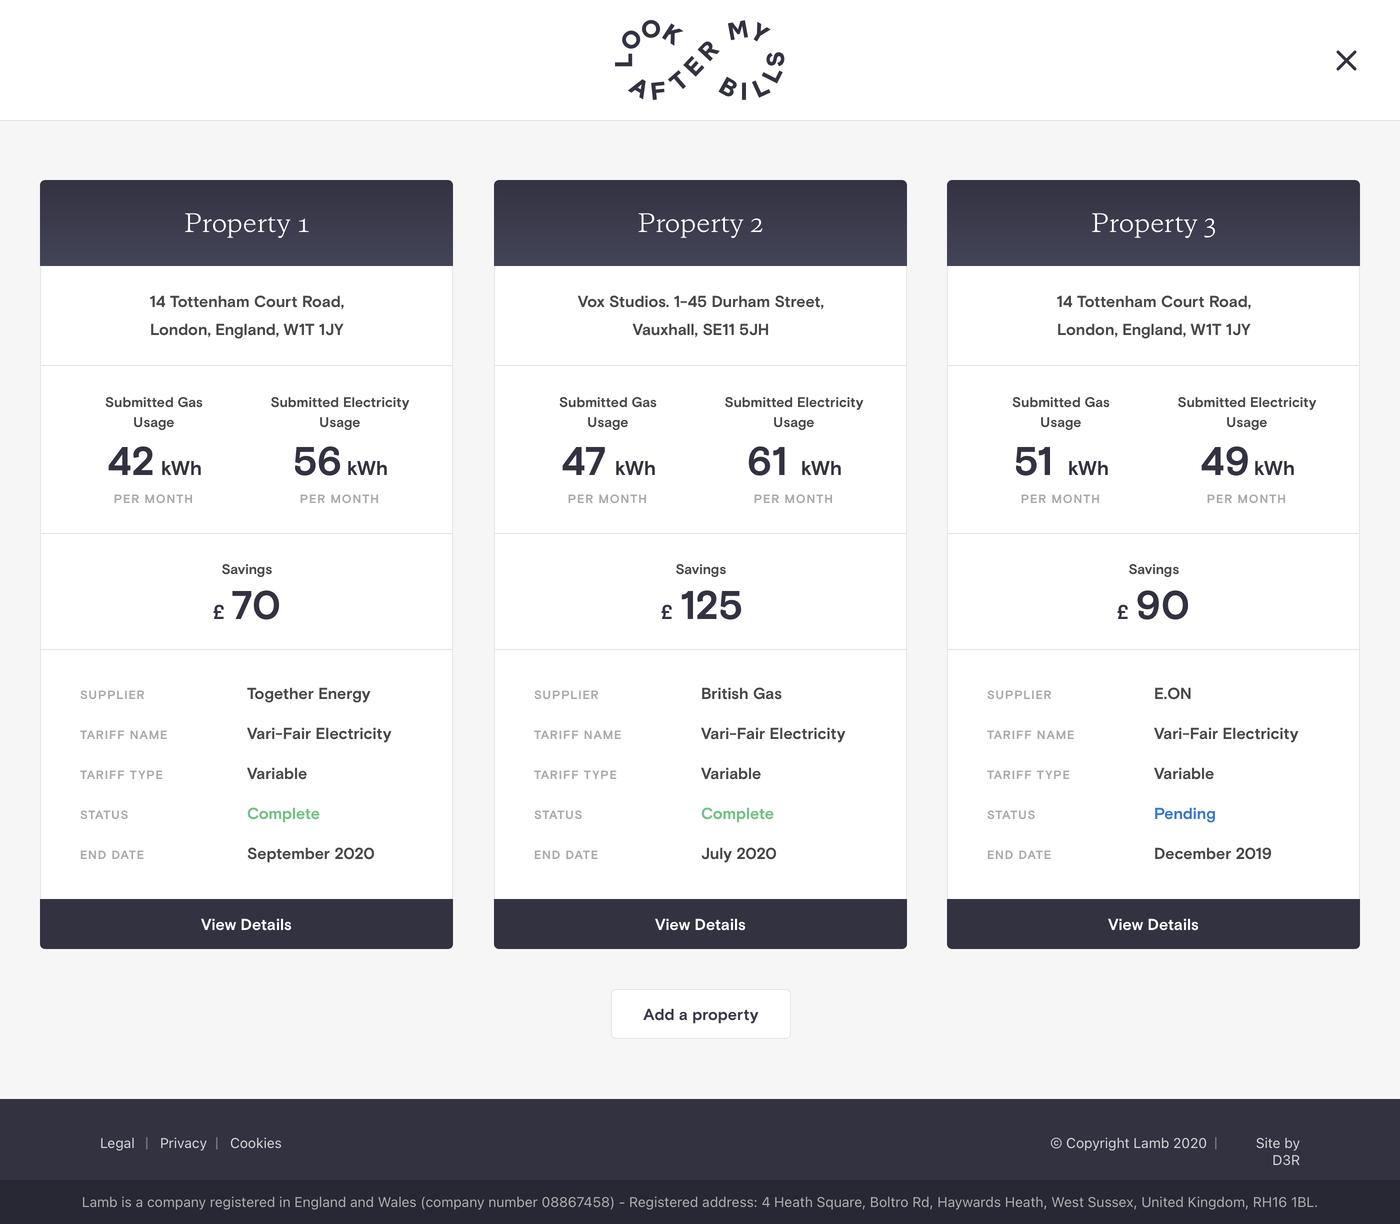1400x1224 pixels.
Task: Close the properties page with X icon
Action: tap(1346, 61)
